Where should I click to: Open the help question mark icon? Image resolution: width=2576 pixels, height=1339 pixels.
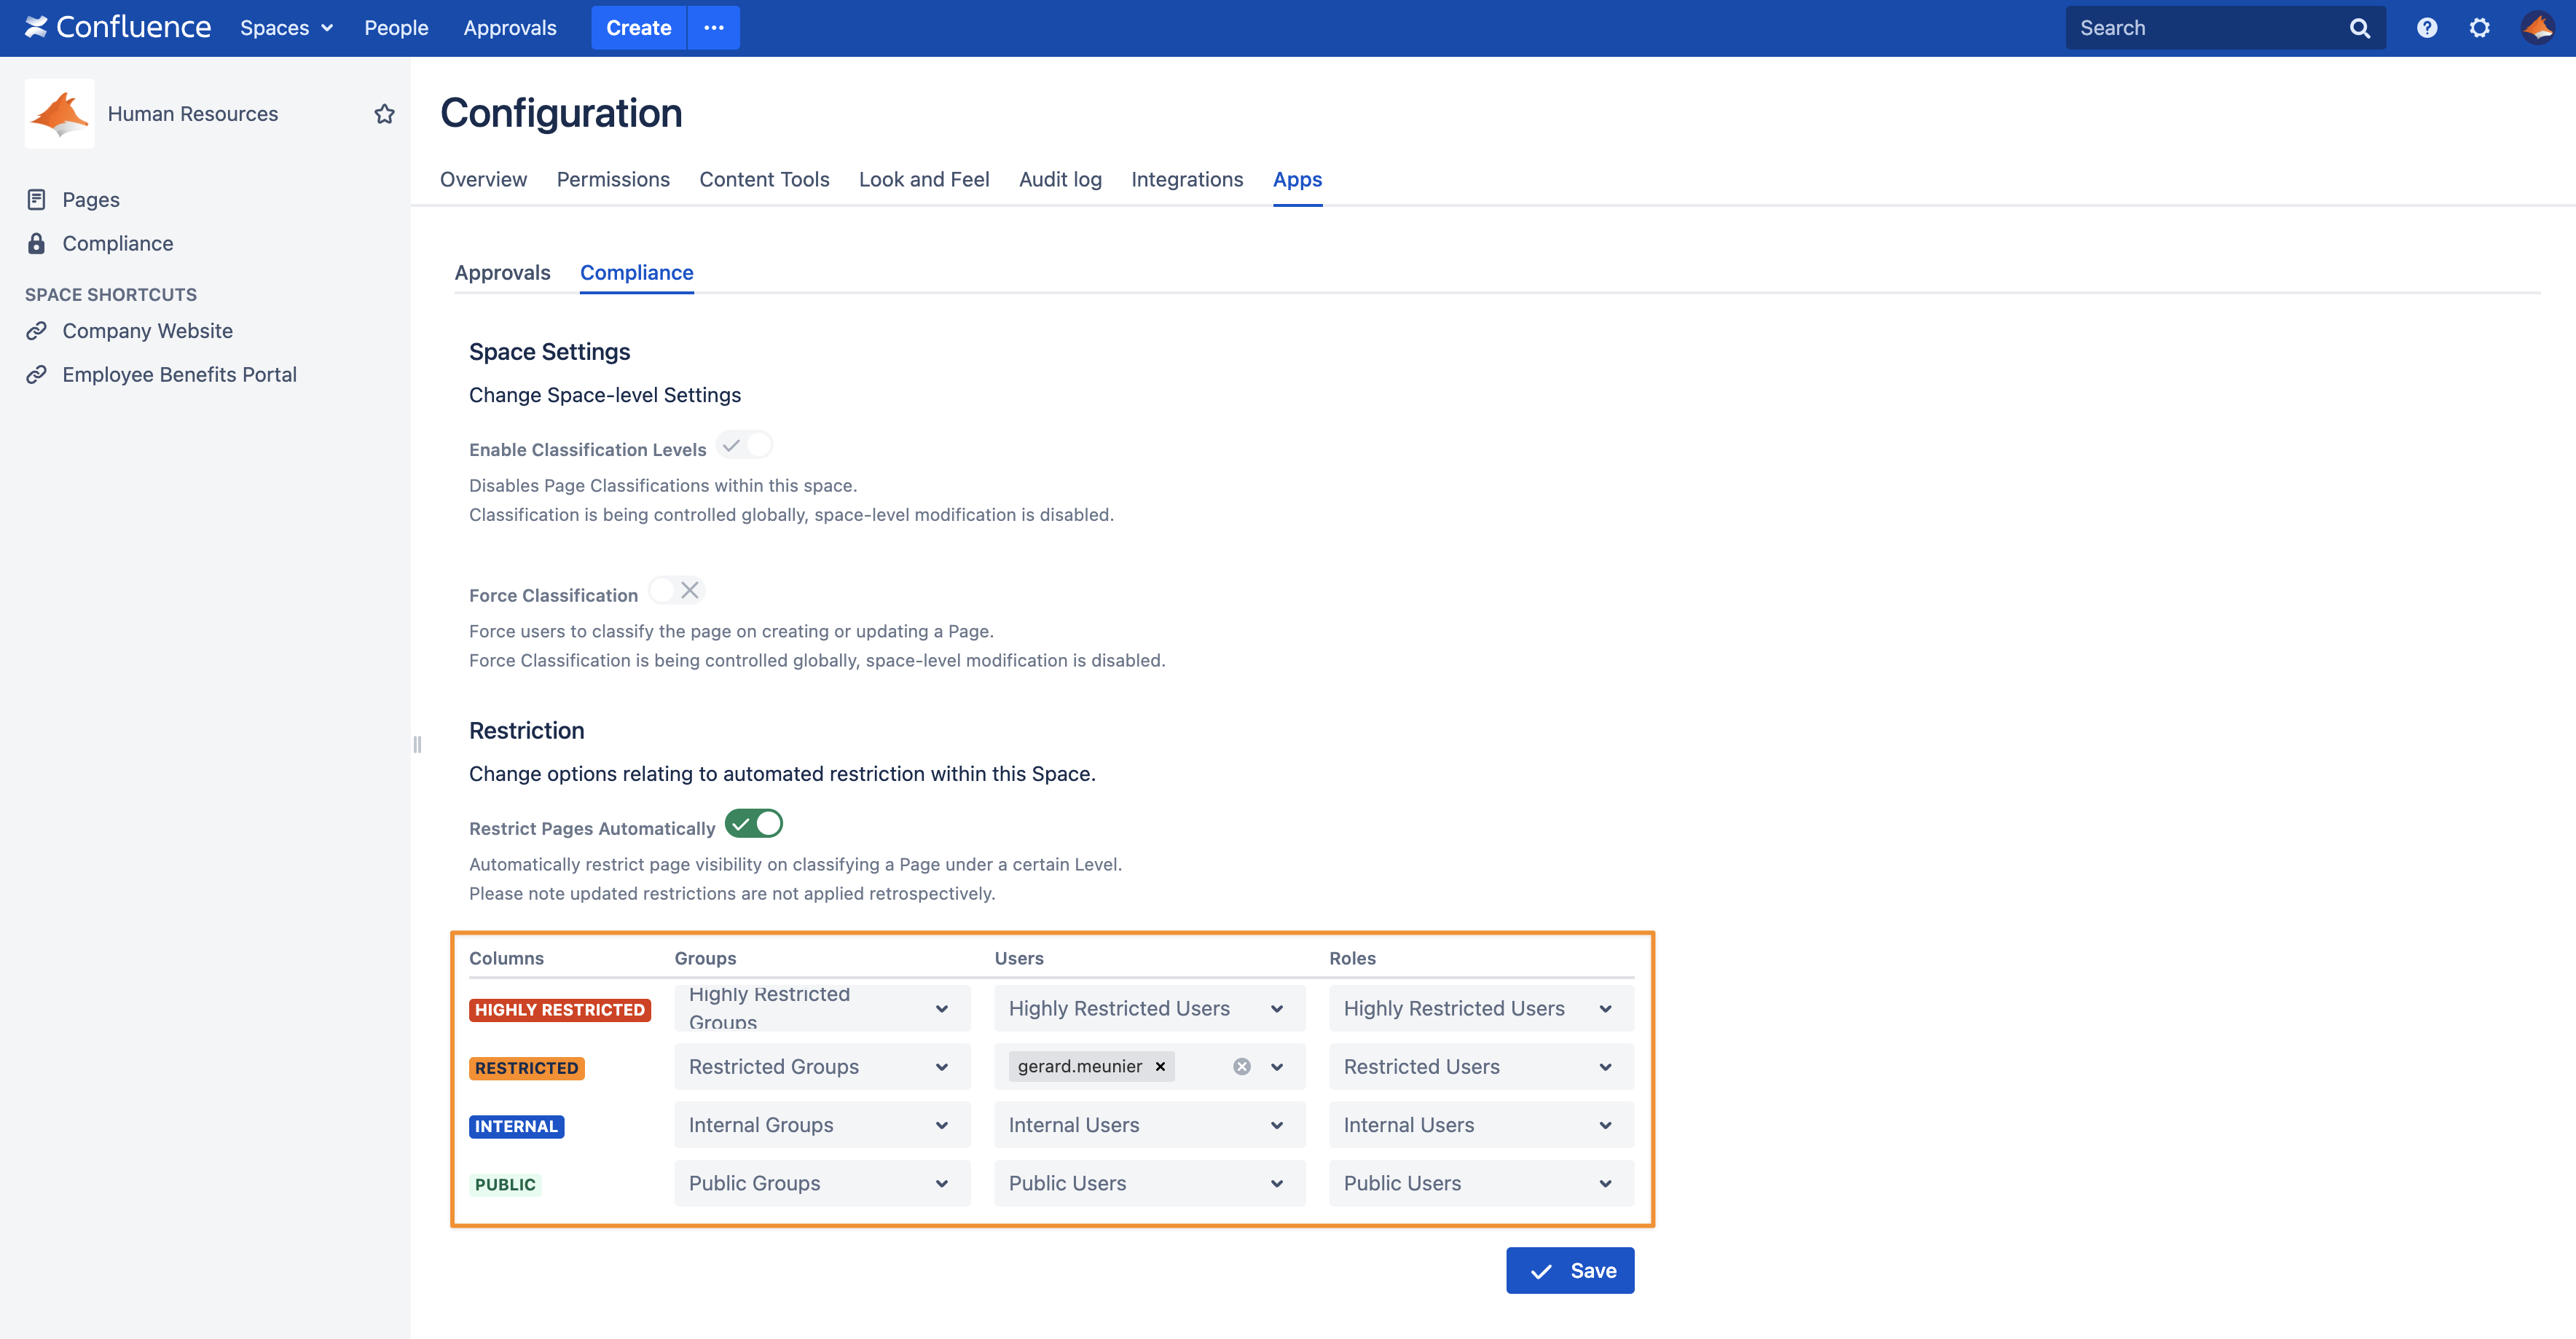[x=2426, y=28]
